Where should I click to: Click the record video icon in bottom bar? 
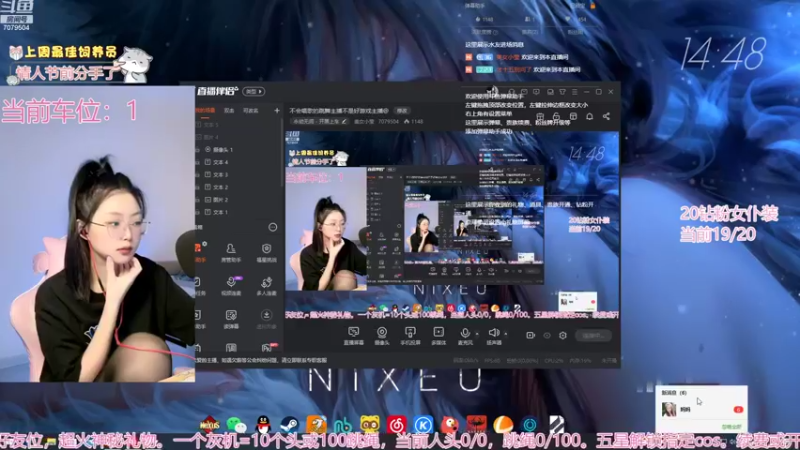(531, 335)
